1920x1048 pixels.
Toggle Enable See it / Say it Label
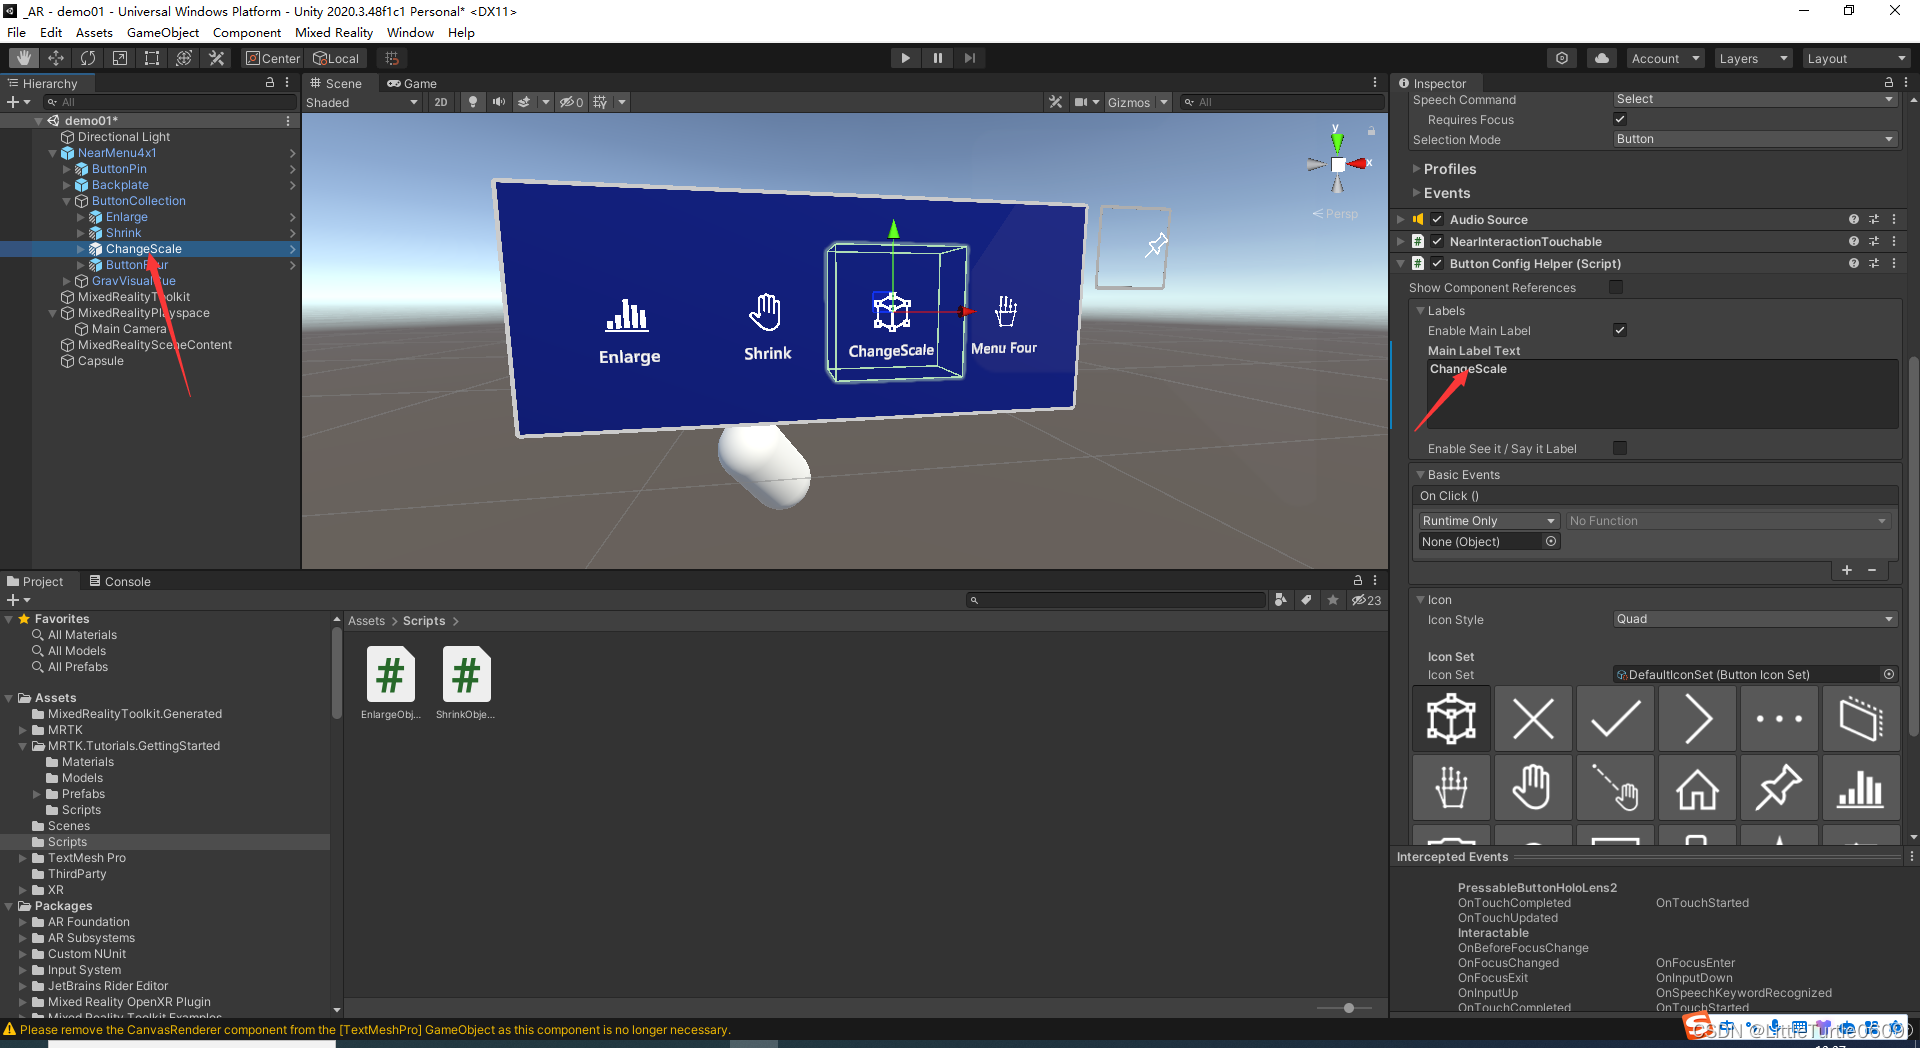(x=1620, y=448)
